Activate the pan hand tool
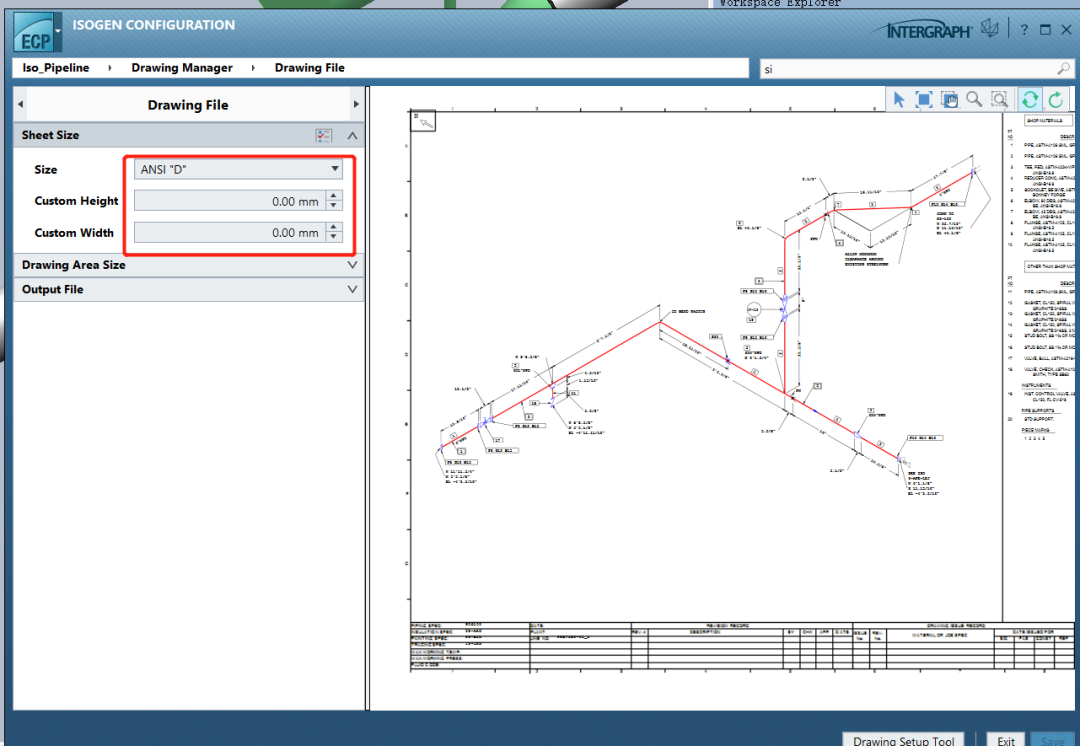Image resolution: width=1080 pixels, height=746 pixels. pyautogui.click(x=949, y=100)
